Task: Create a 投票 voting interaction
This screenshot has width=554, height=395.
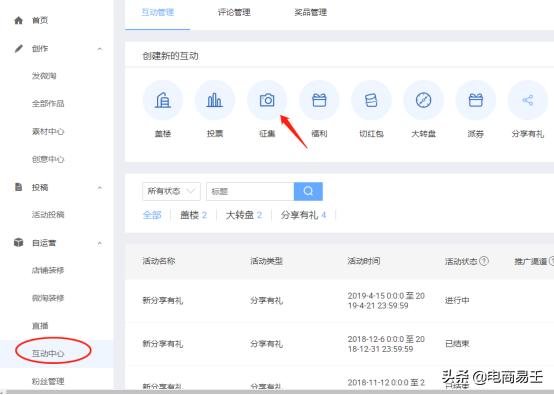Action: point(214,100)
